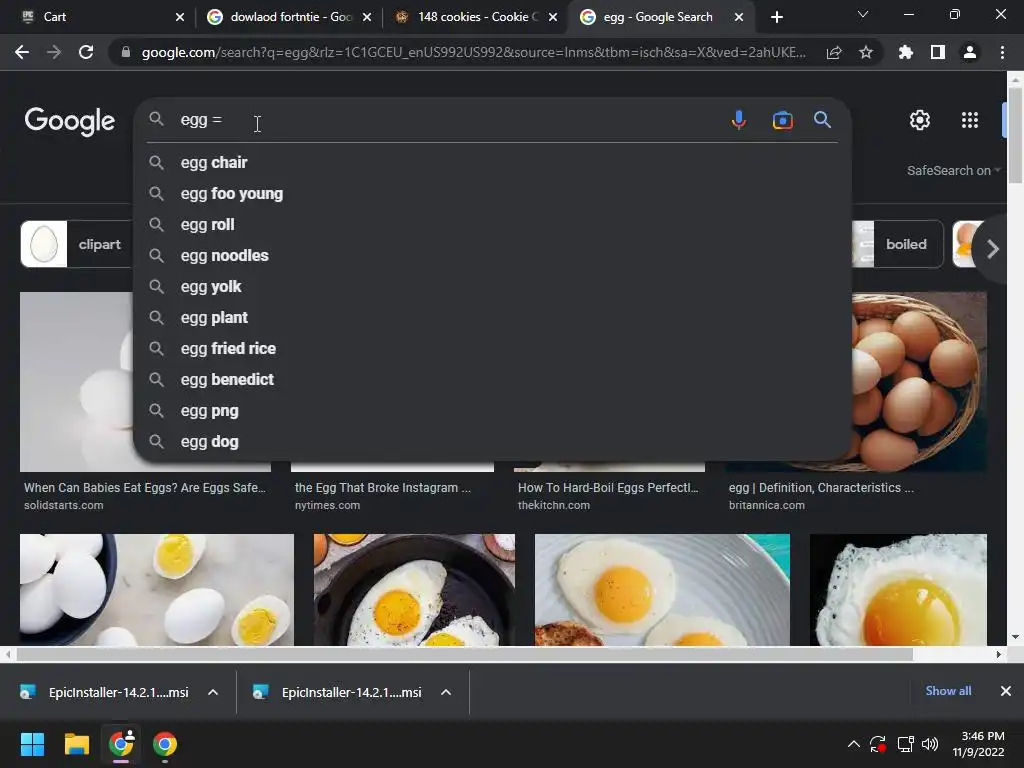Screen dimensions: 1024x768
Task: Filter images by clipart chip
Action: coord(76,244)
